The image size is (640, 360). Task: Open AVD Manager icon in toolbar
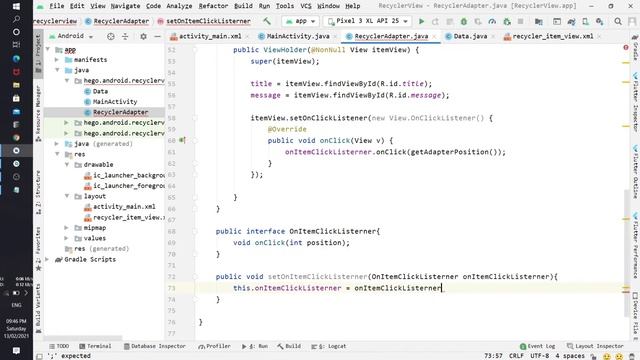click(x=585, y=21)
